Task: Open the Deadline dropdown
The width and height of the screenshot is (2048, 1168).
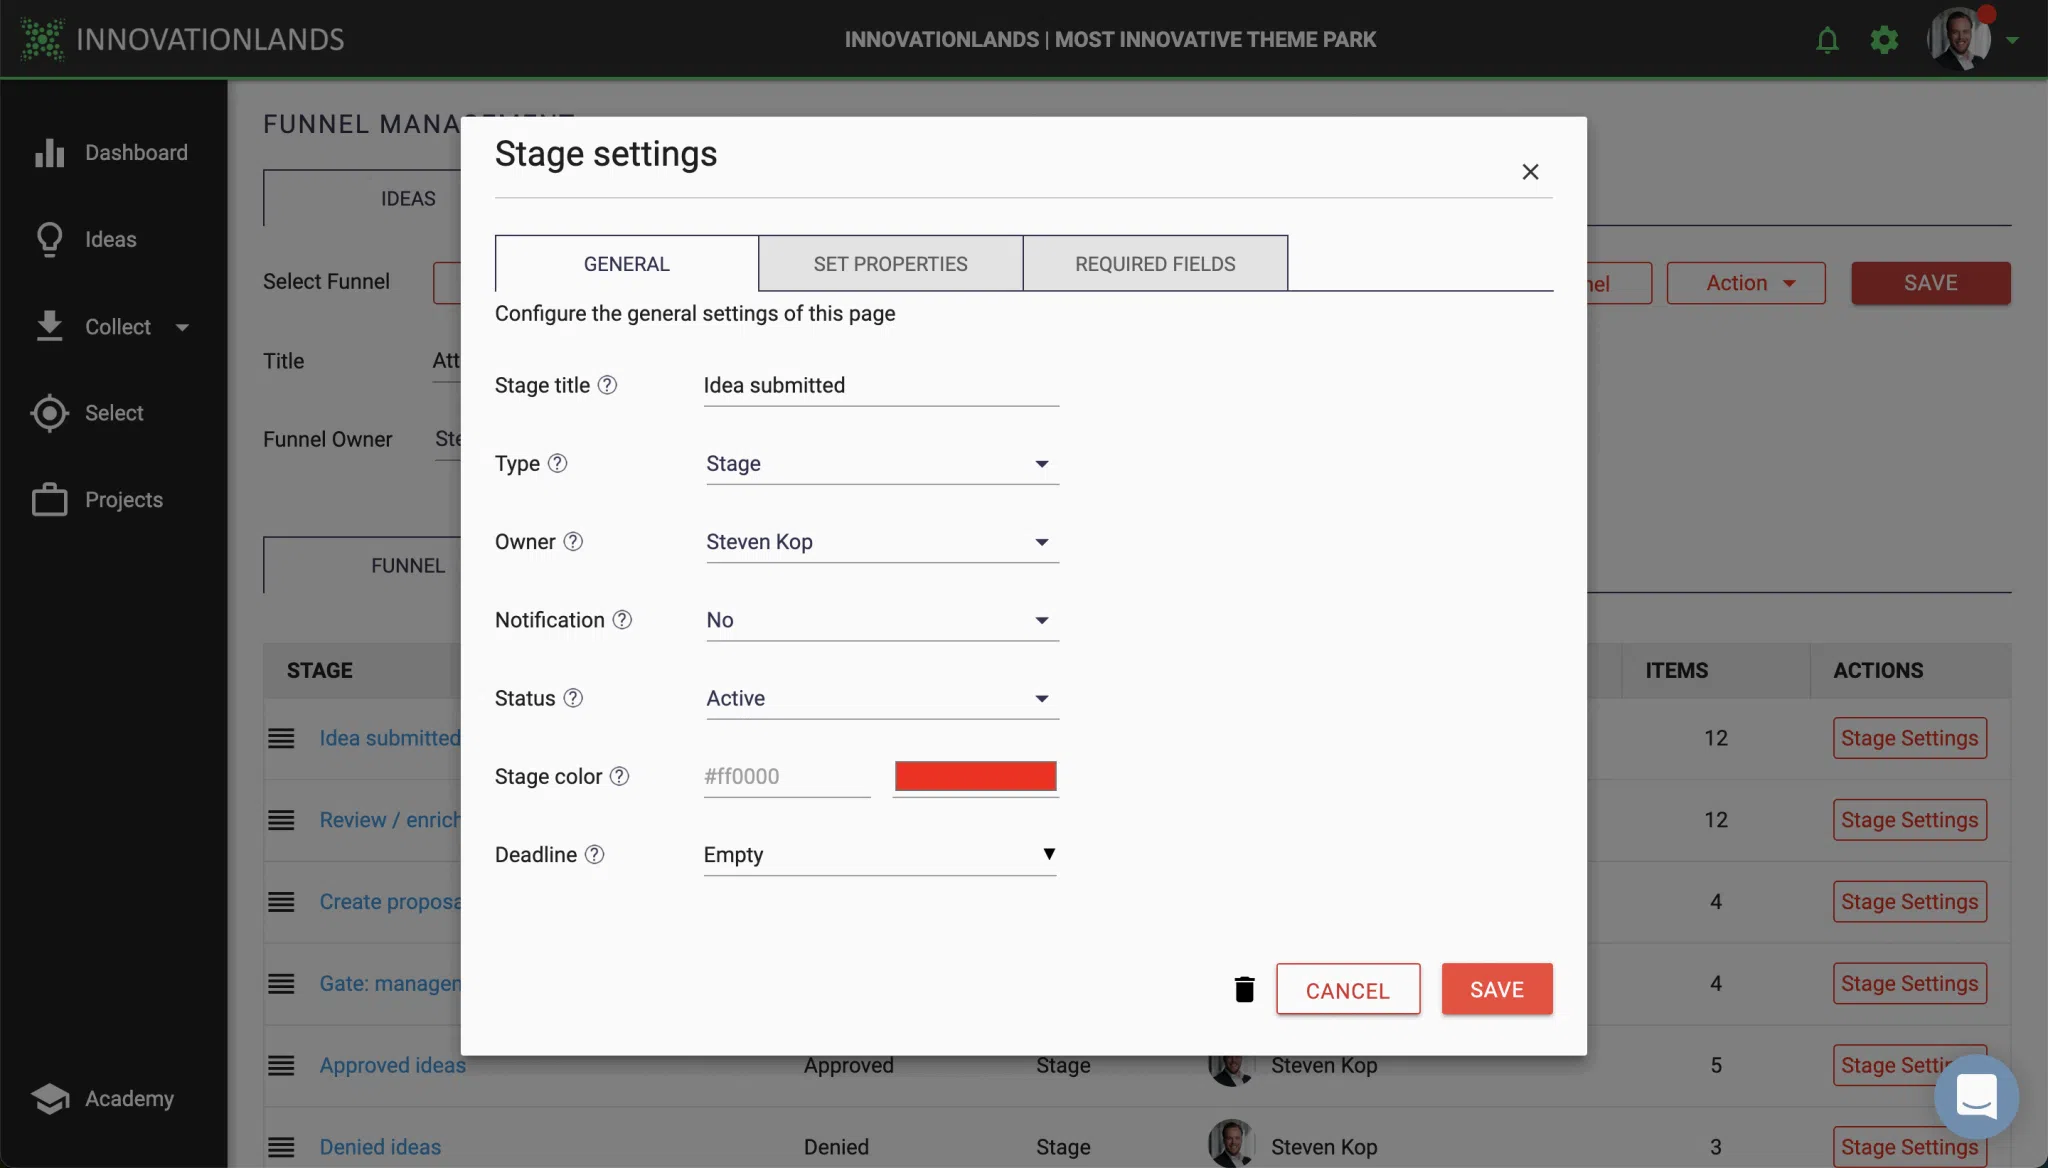Action: [880, 855]
